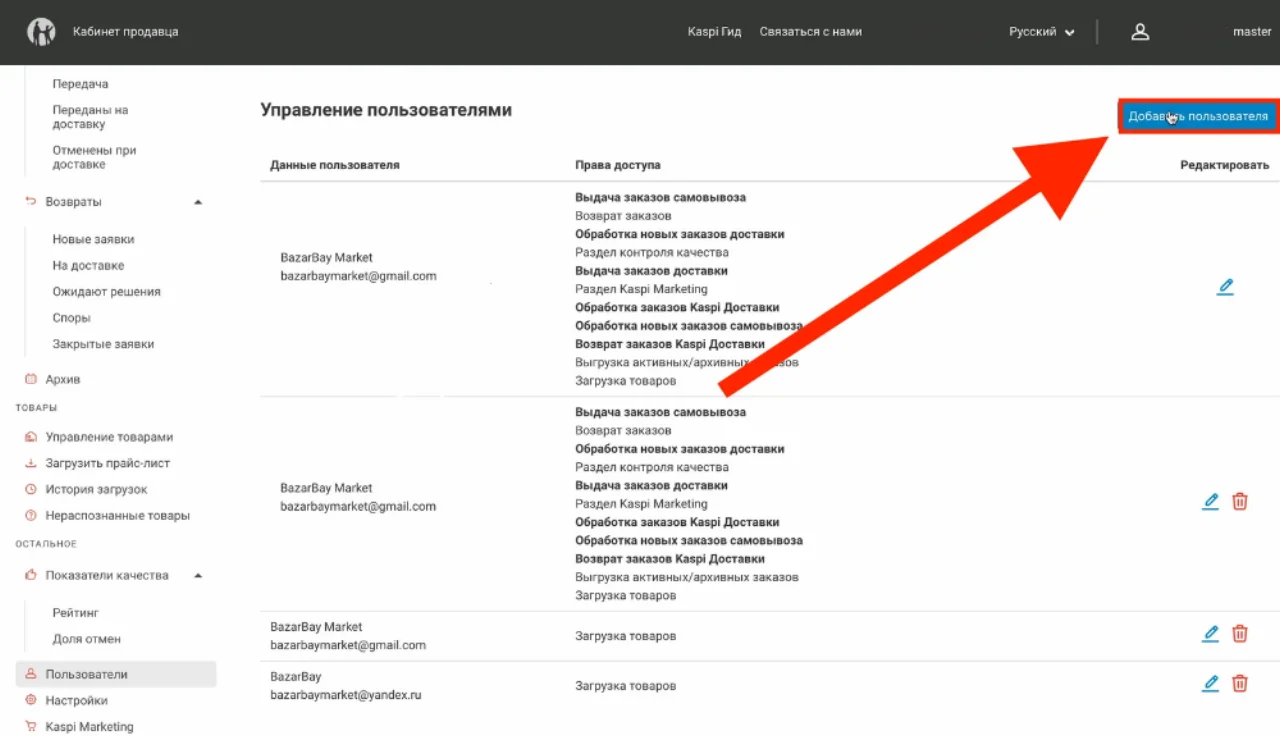The image size is (1280, 736).
Task: Click the edit pencil for bazarbaymarket@yandex.ru
Action: [1210, 683]
